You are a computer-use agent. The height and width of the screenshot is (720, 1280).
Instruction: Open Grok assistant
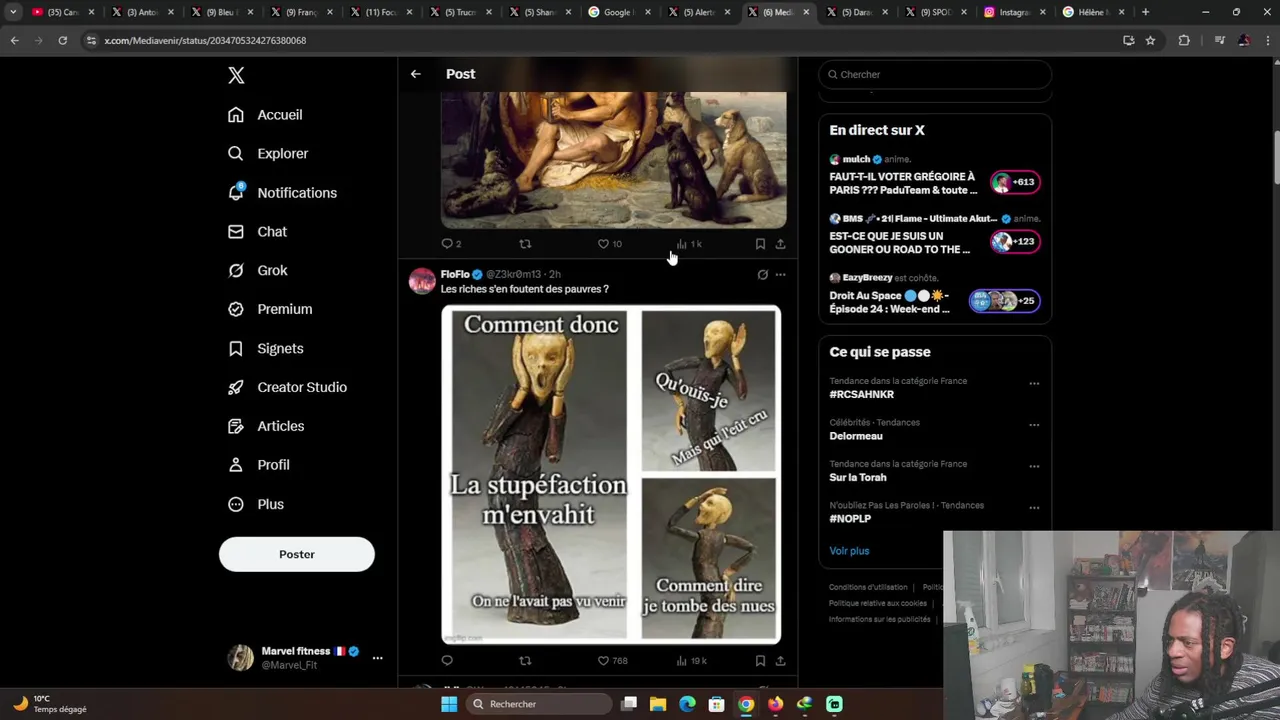pos(257,271)
